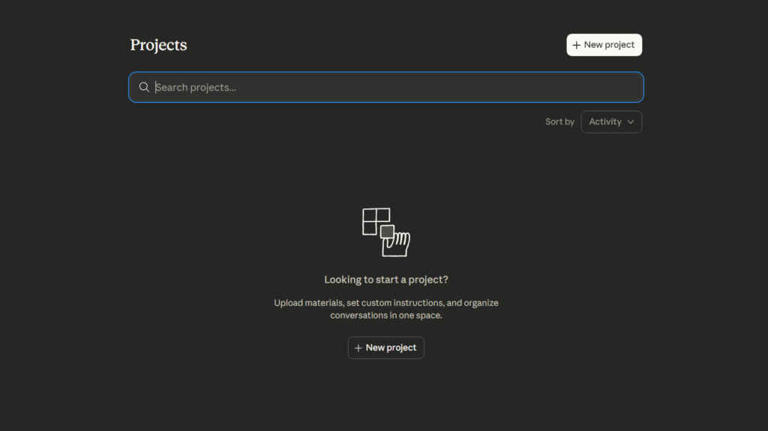Expand the Sort by options menu
The height and width of the screenshot is (431, 768).
(x=611, y=122)
